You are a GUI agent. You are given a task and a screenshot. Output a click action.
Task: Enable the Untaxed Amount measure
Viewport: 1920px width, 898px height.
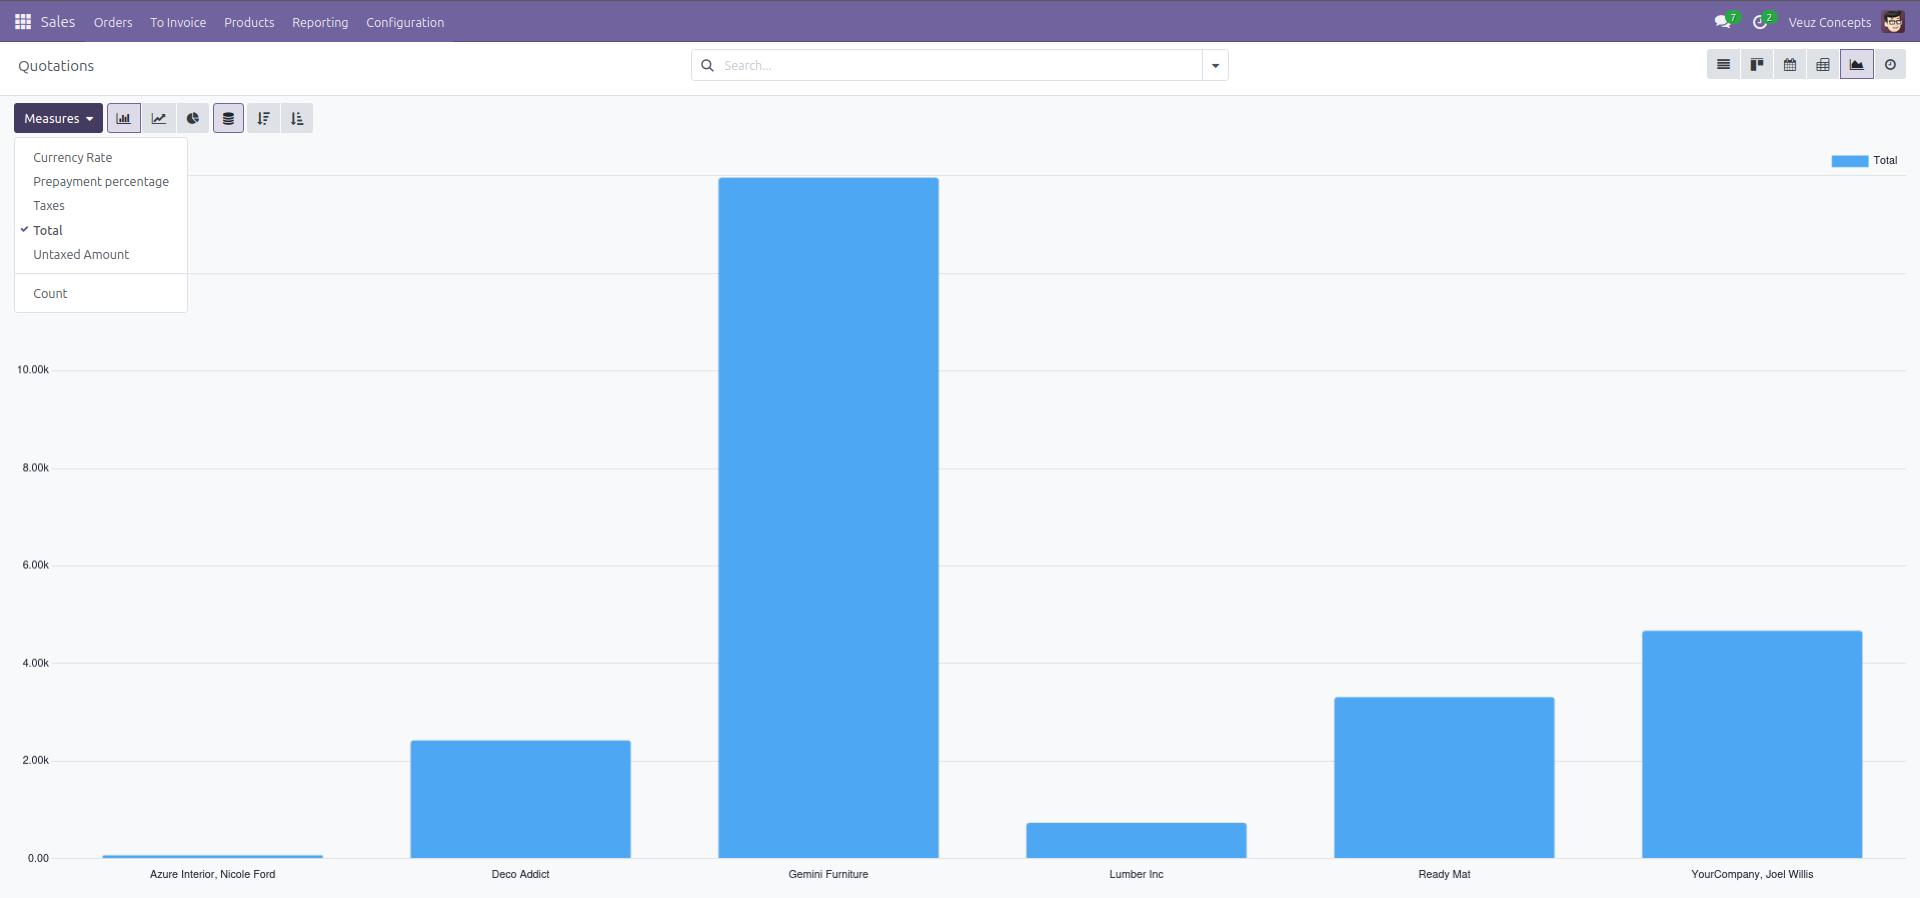coord(81,255)
